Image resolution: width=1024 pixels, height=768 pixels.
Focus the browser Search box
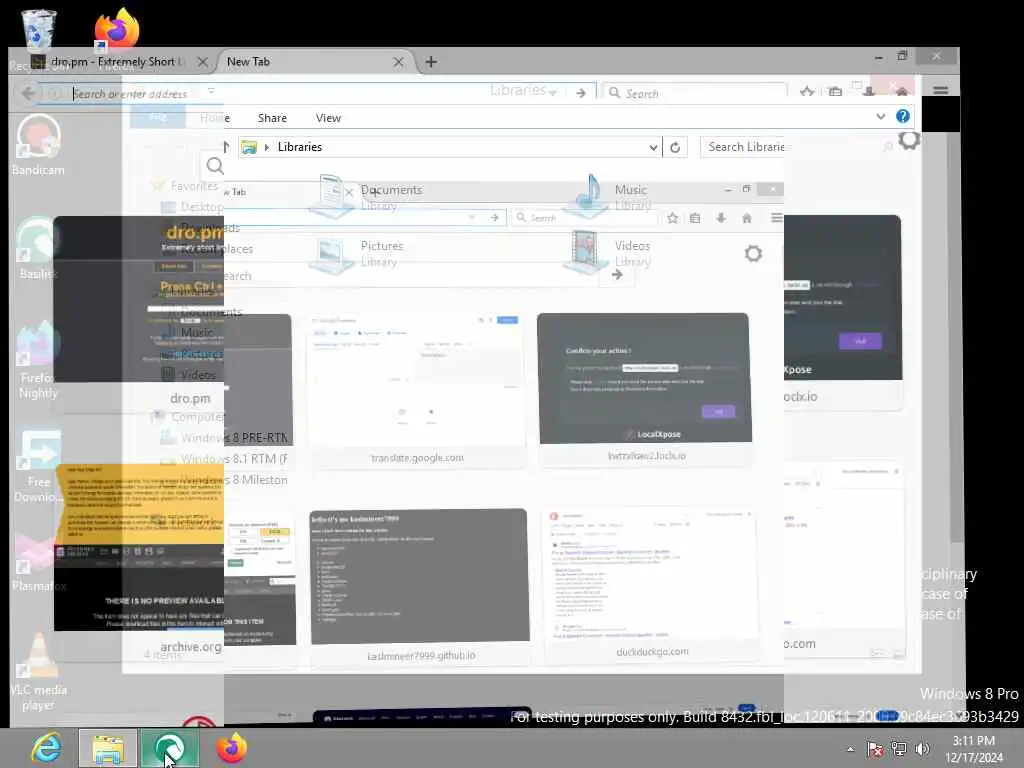pyautogui.click(x=695, y=93)
